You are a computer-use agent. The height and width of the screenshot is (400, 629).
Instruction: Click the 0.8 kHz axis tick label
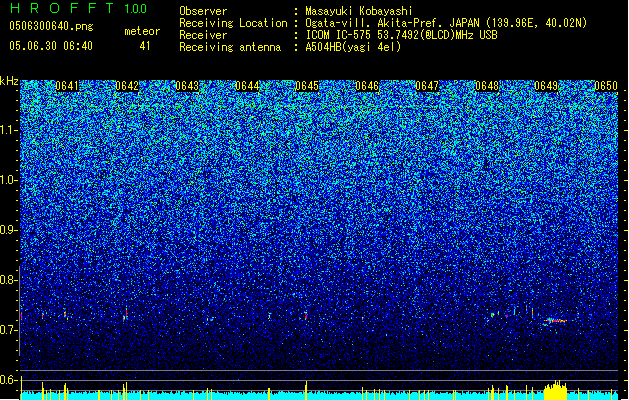pos(8,280)
